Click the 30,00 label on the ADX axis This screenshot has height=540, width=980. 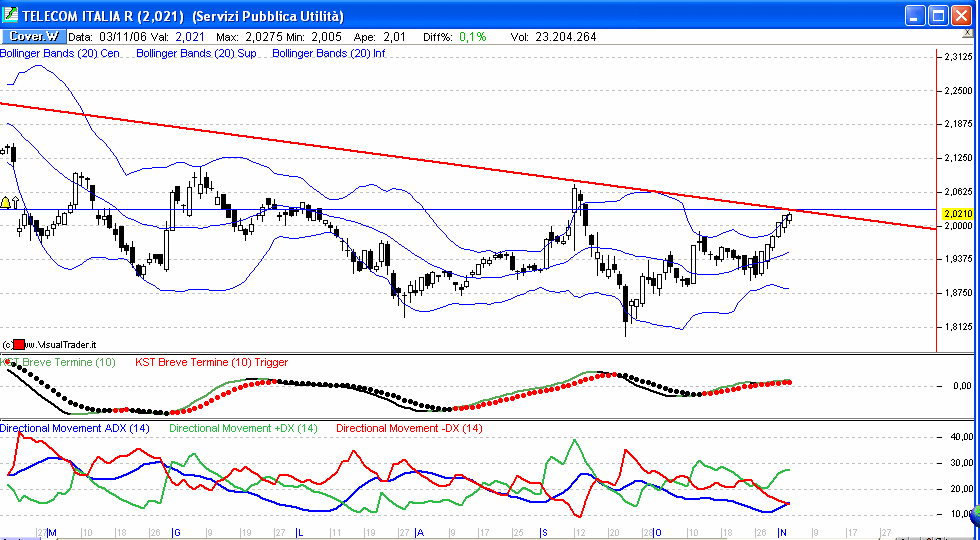[961, 462]
